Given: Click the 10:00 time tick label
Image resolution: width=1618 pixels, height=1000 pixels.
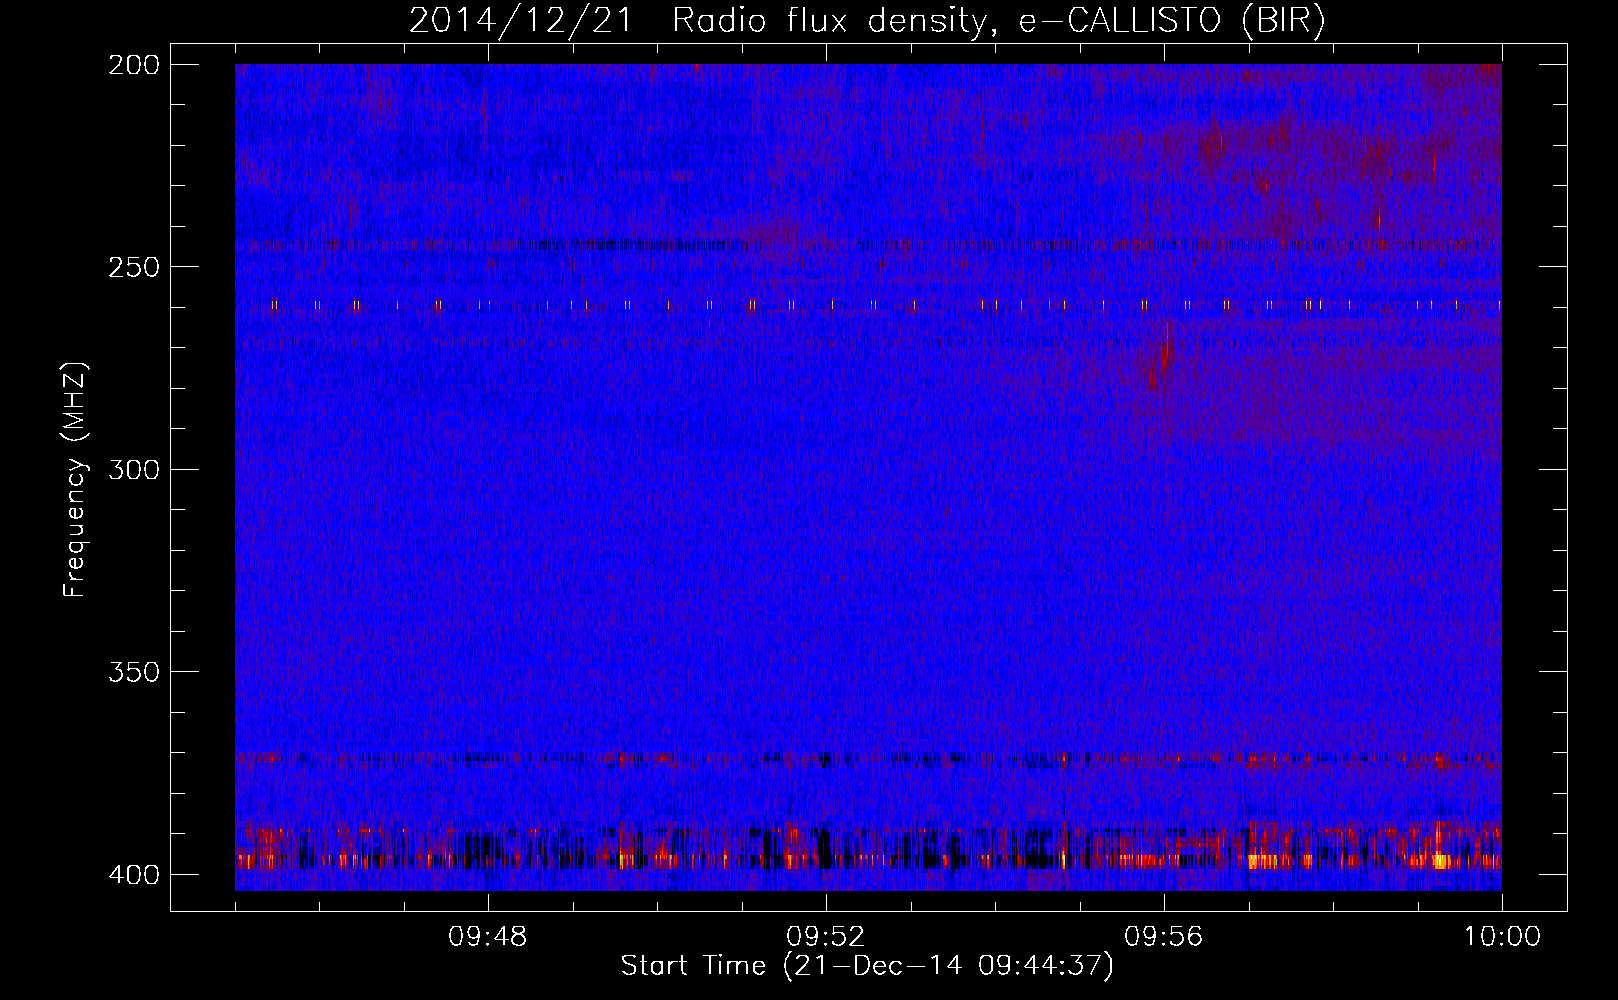Looking at the screenshot, I should 1502,937.
